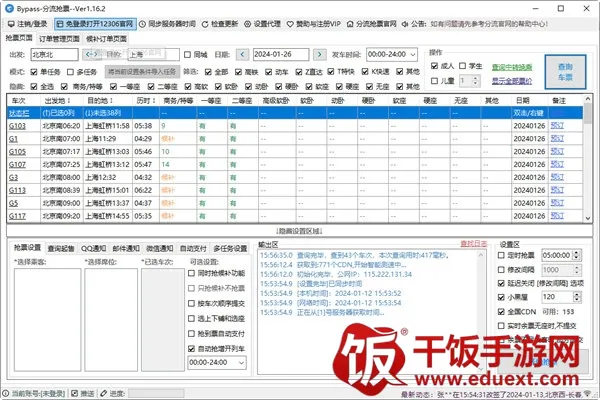This screenshot has width=600, height=400.
Task: Click the pencil icon beside 进度
Action: pos(104,393)
